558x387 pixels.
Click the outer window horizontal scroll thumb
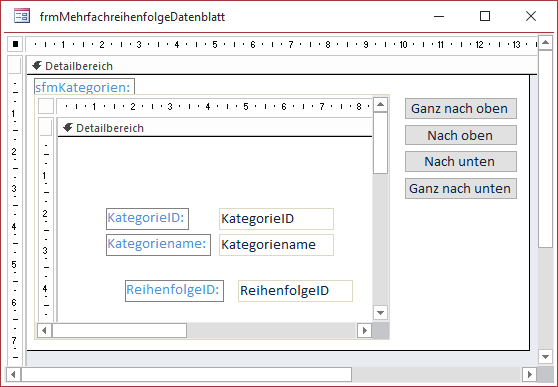point(186,375)
